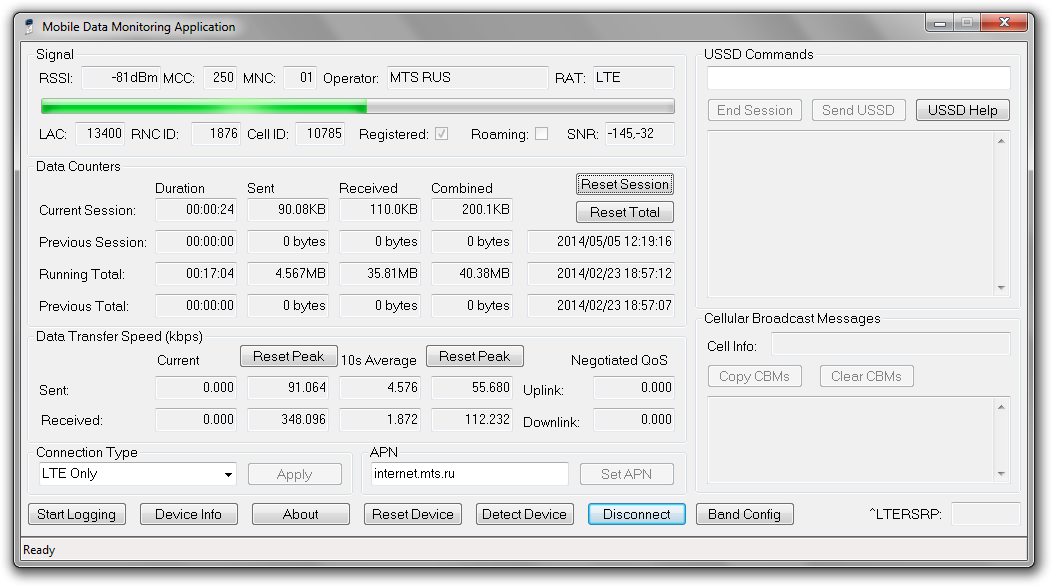The image size is (1053, 587).
Task: Enable the Roaming checkbox
Action: coord(541,134)
